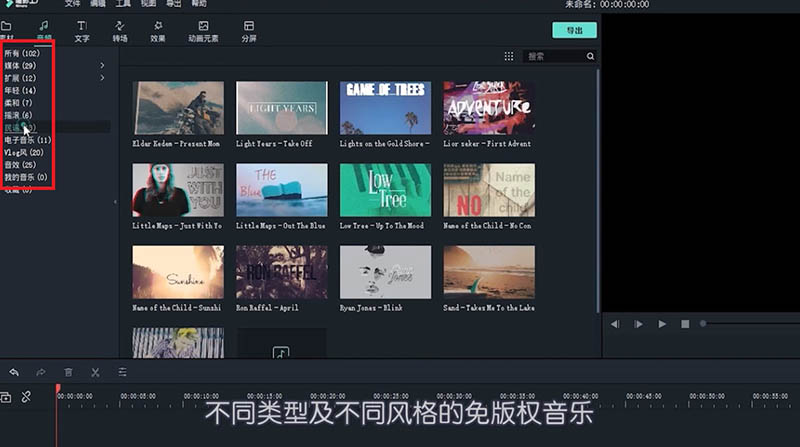Click the add track icon

pos(6,397)
